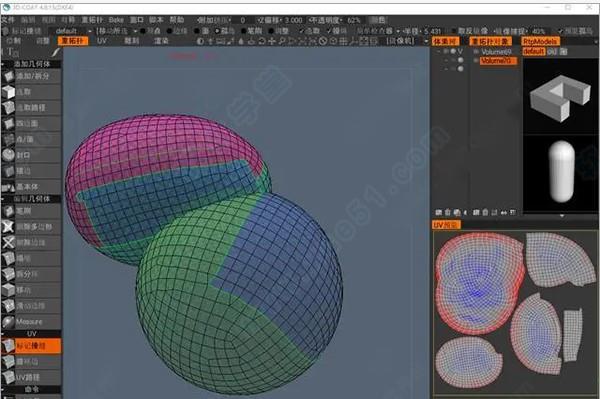Image resolution: width=600 pixels, height=399 pixels.
Task: Select the 孤岛 islands radio option
Action: (225, 31)
